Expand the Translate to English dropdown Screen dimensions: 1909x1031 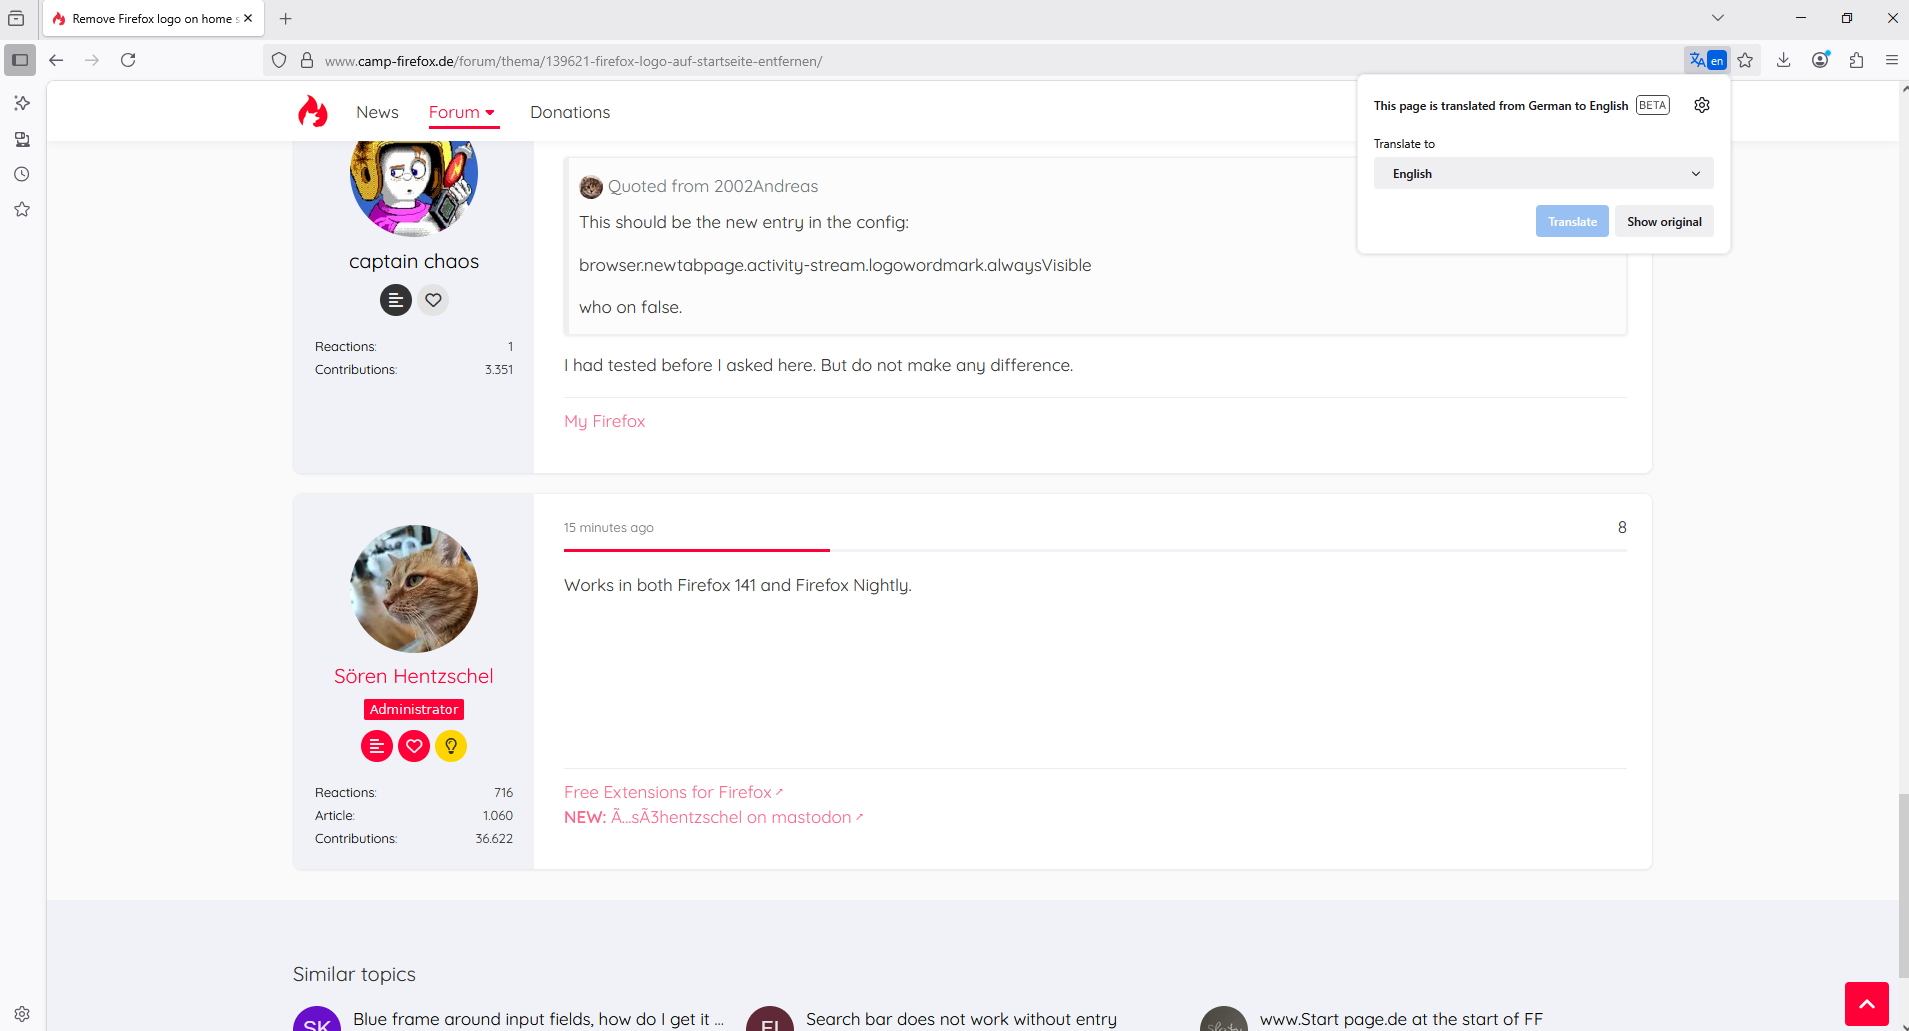1543,173
